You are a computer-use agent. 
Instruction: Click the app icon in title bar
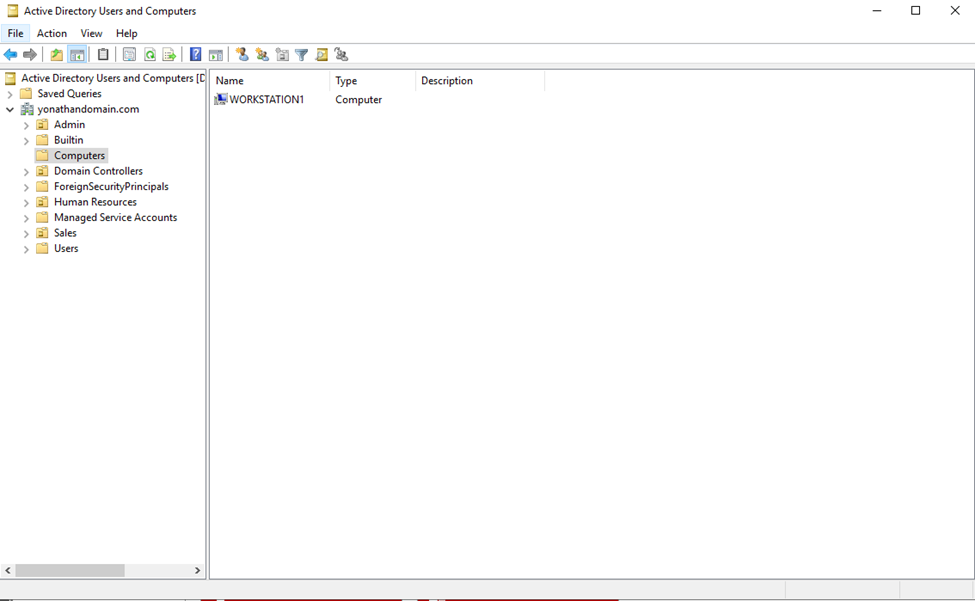12,11
